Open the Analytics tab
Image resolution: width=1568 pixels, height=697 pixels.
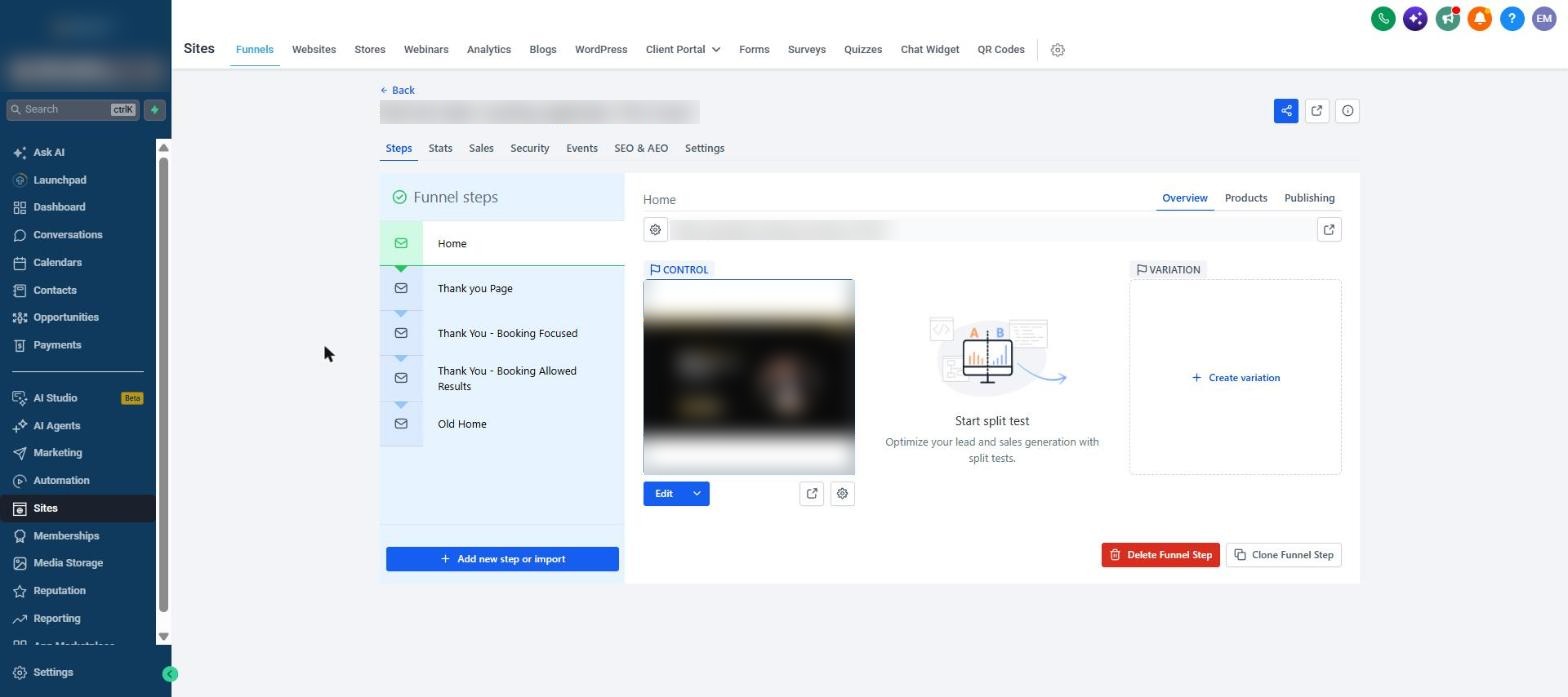[489, 49]
